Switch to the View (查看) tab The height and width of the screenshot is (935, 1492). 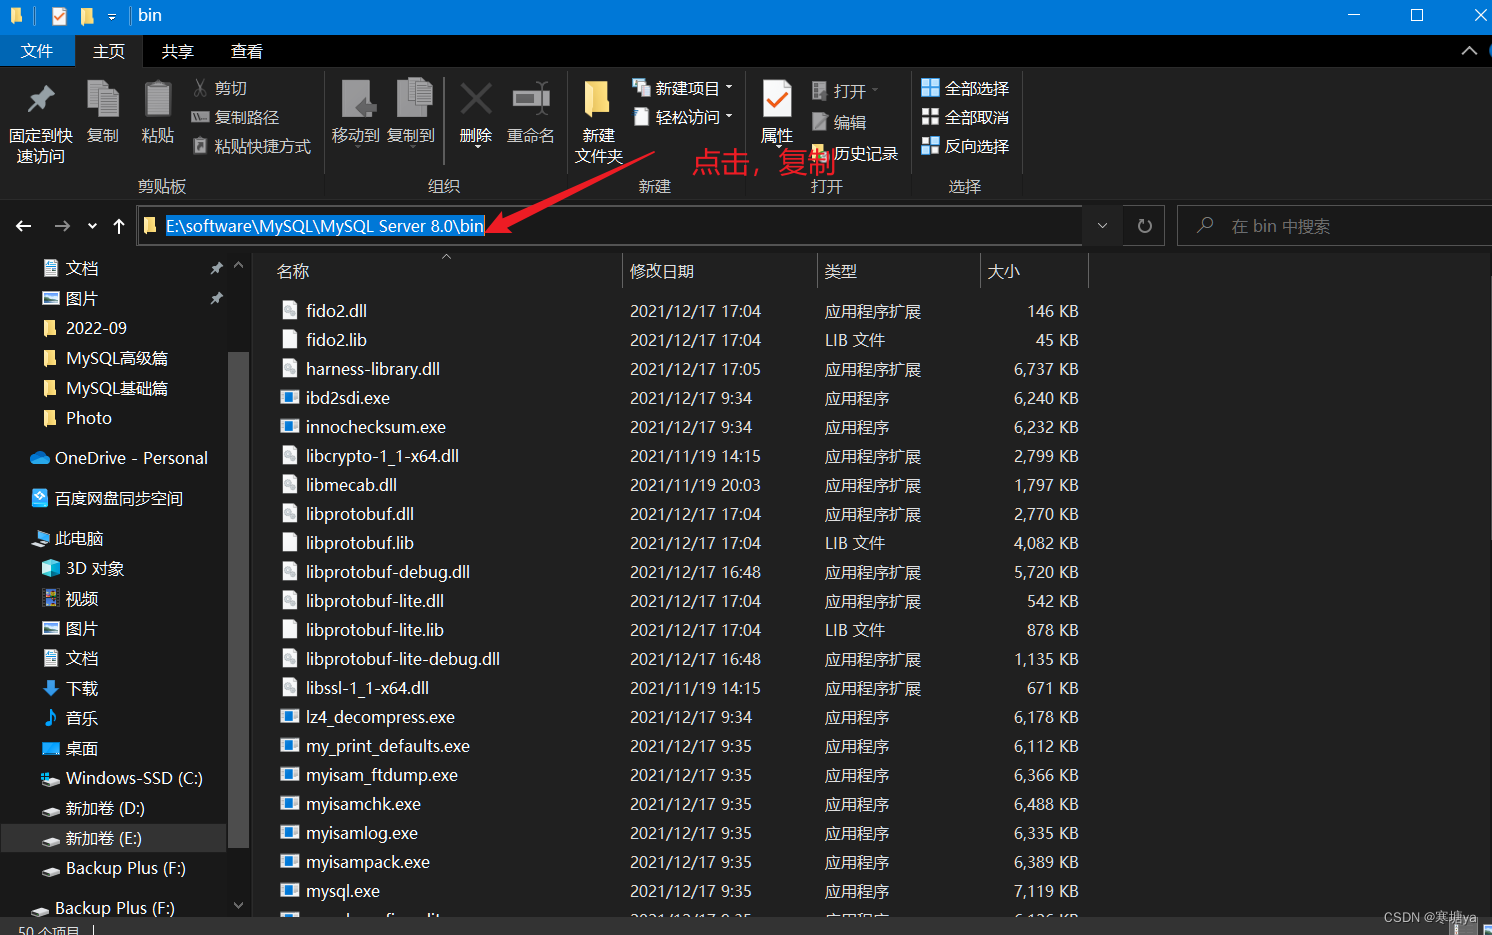click(x=247, y=51)
